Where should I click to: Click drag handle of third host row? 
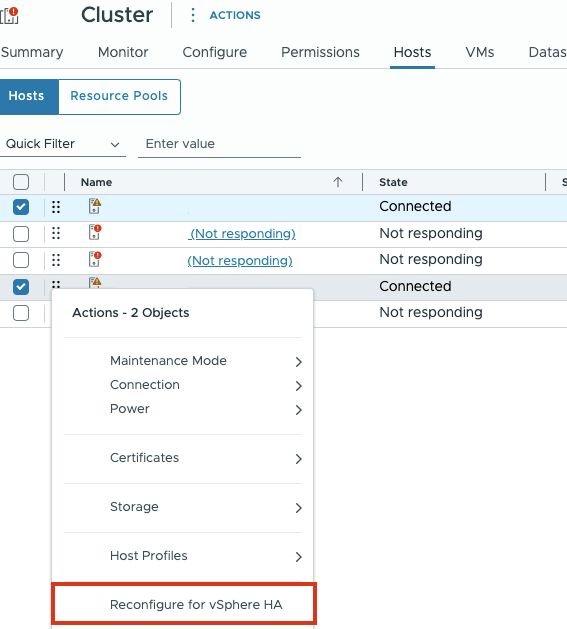56,260
